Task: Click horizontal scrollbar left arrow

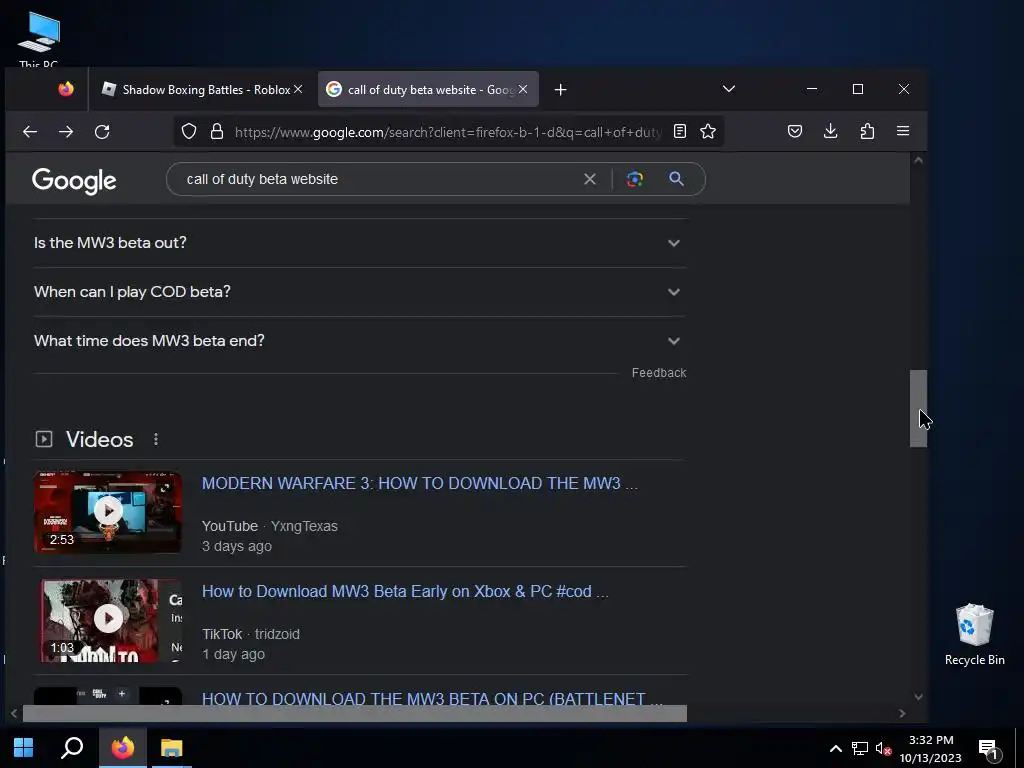Action: [x=14, y=714]
